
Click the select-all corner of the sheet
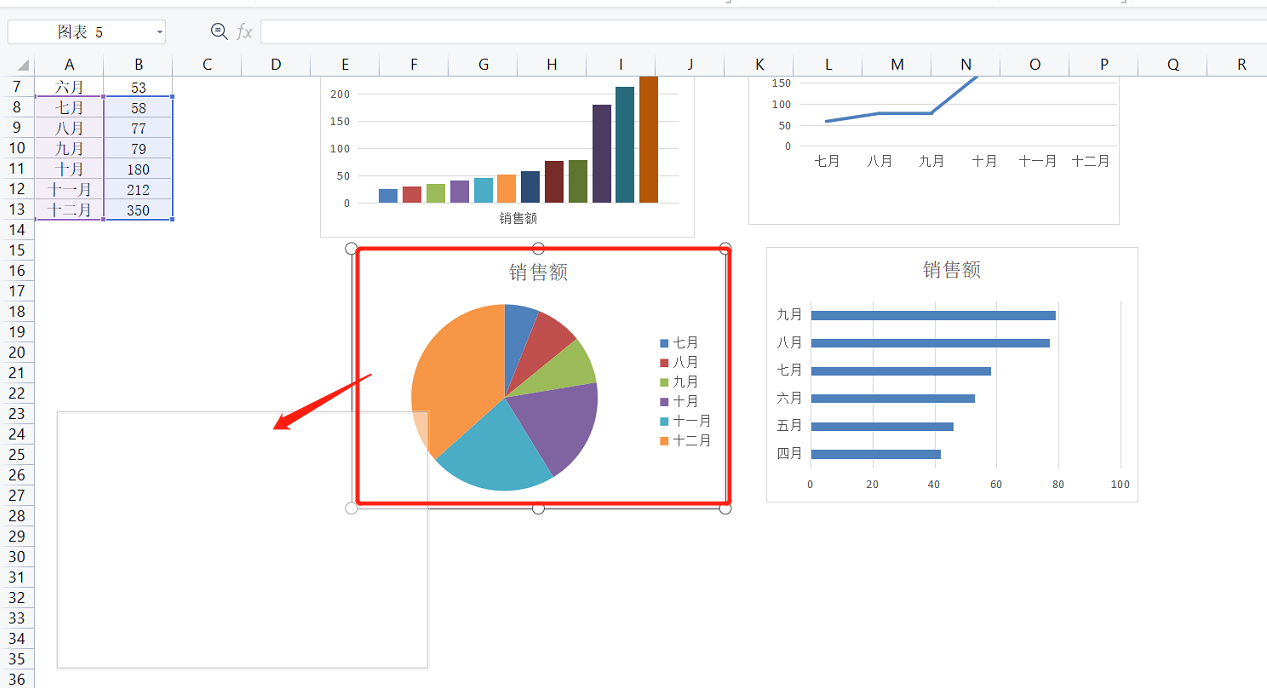[x=23, y=65]
